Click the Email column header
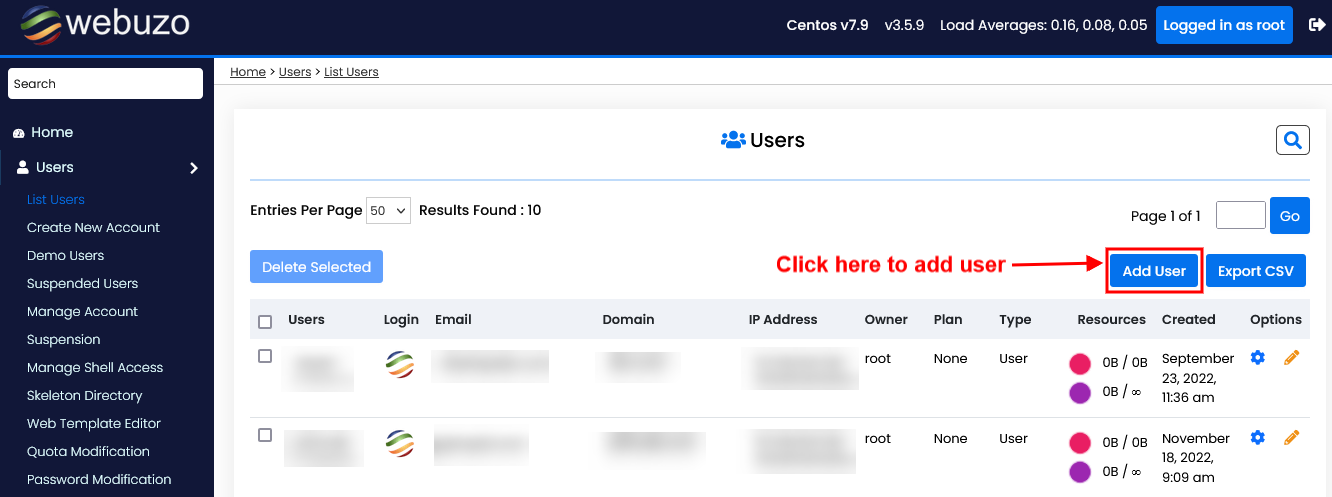The image size is (1332, 497). click(x=453, y=320)
